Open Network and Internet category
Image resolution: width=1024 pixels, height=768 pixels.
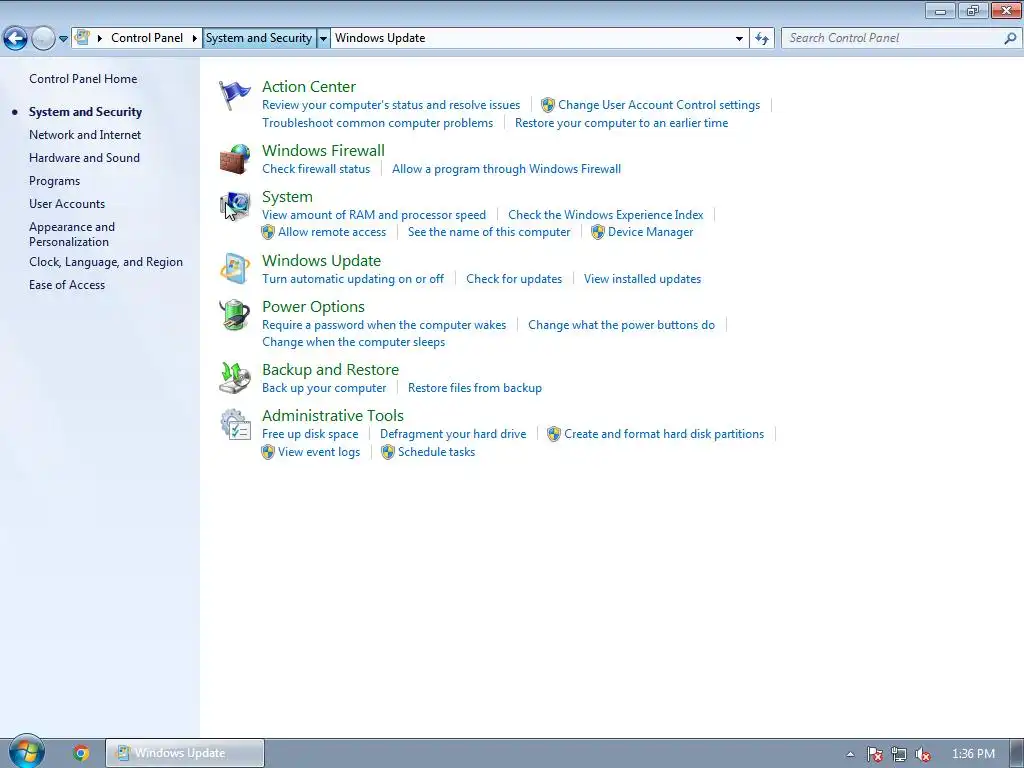[85, 135]
